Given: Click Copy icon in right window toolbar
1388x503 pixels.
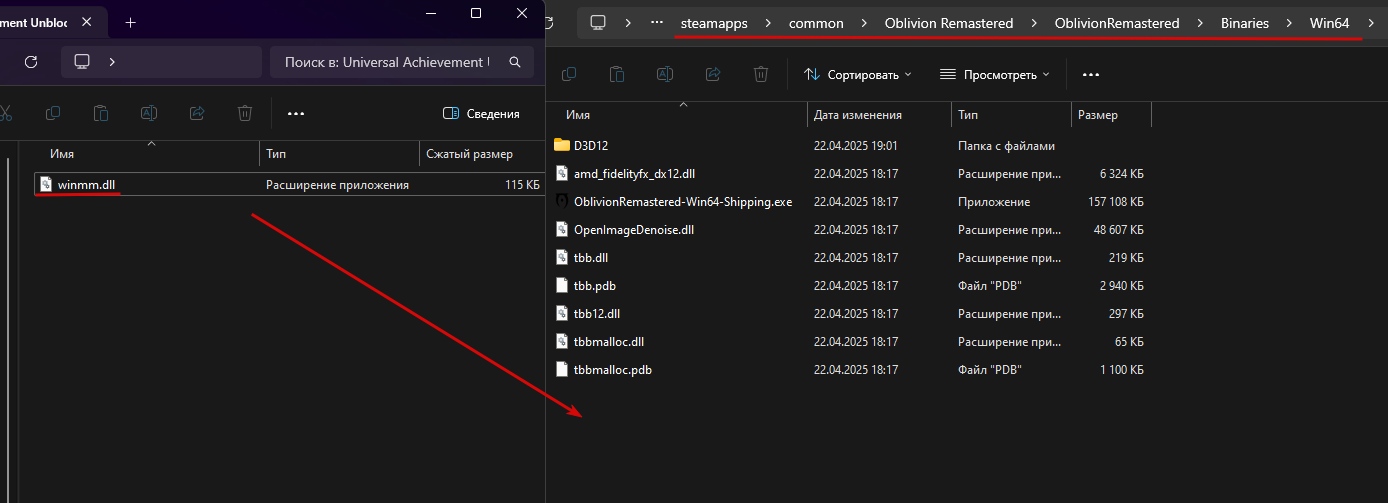Looking at the screenshot, I should coord(569,74).
